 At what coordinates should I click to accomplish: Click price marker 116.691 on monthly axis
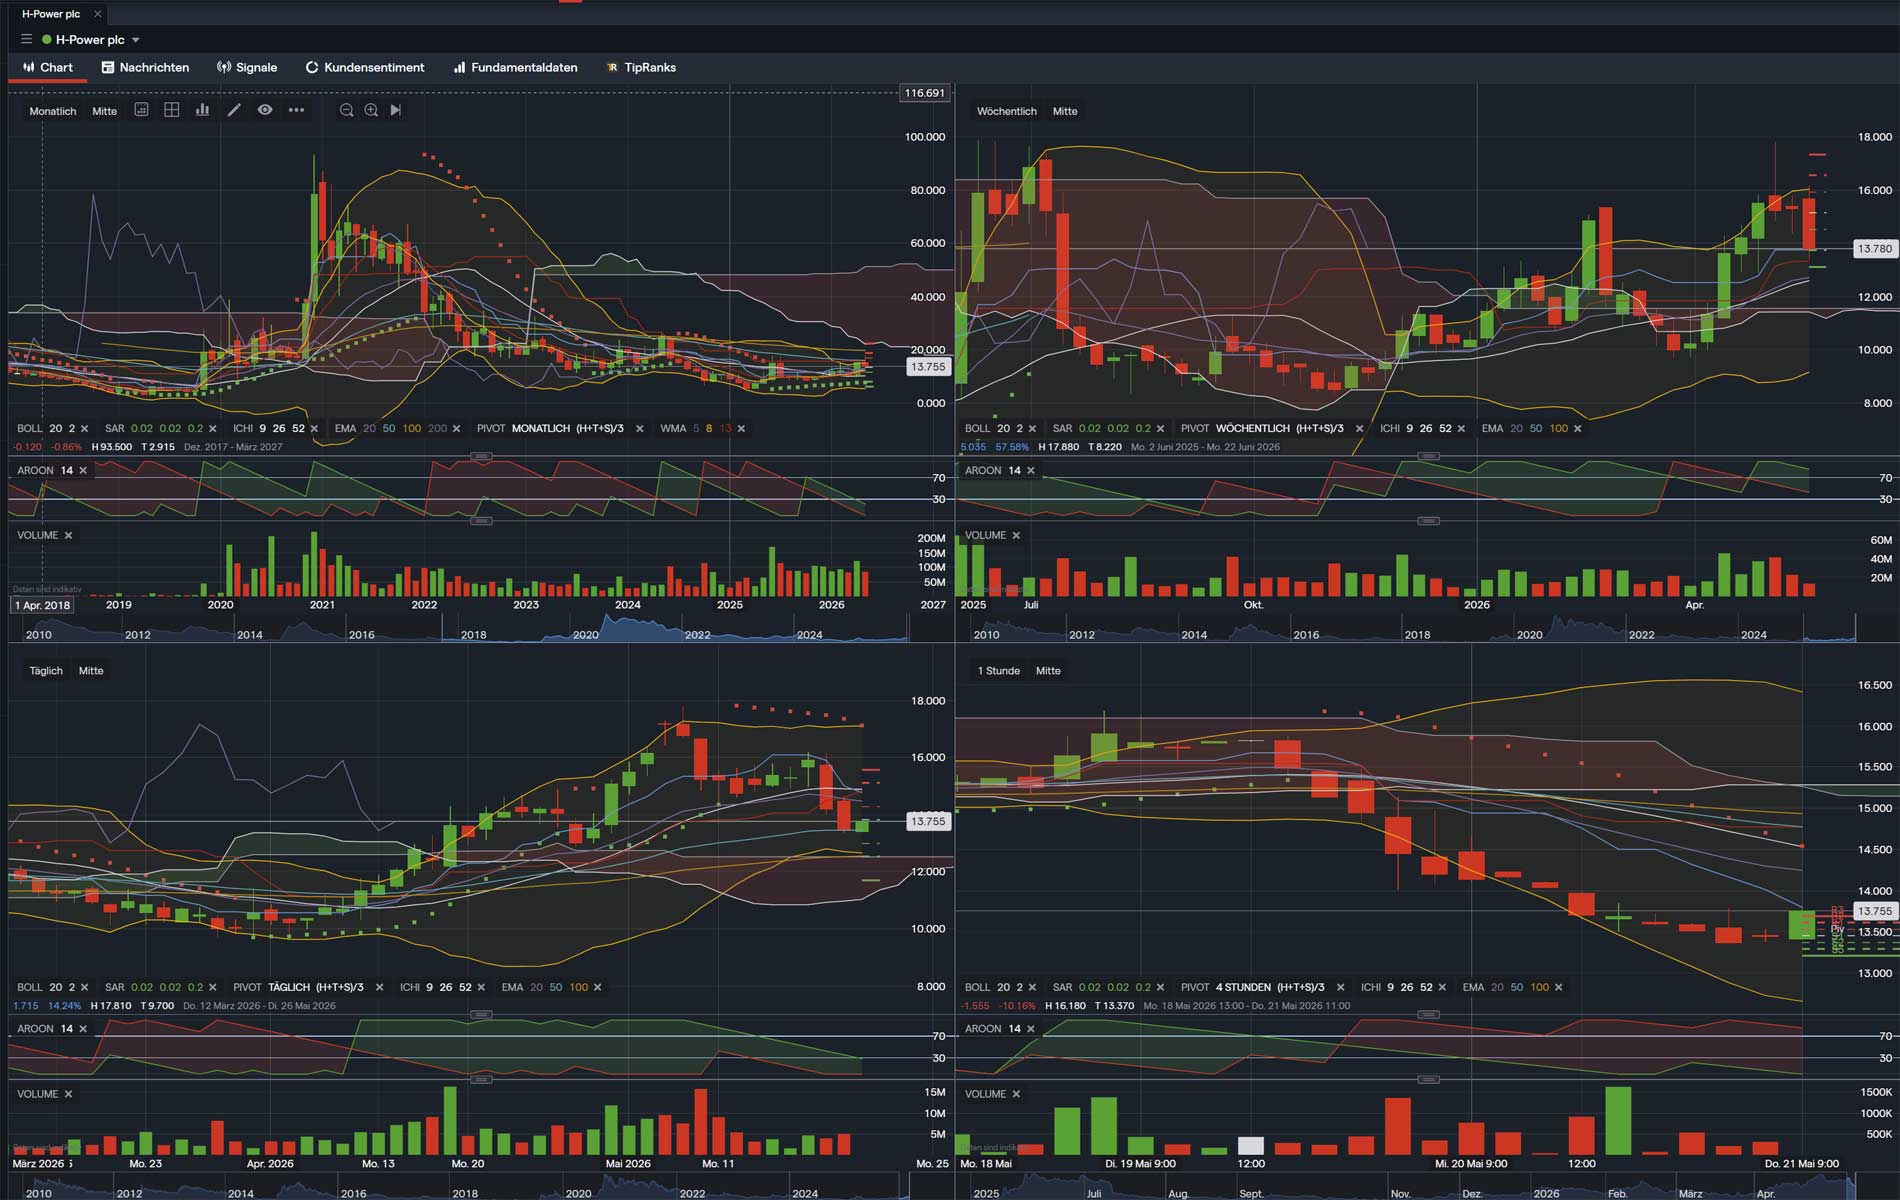click(x=924, y=93)
